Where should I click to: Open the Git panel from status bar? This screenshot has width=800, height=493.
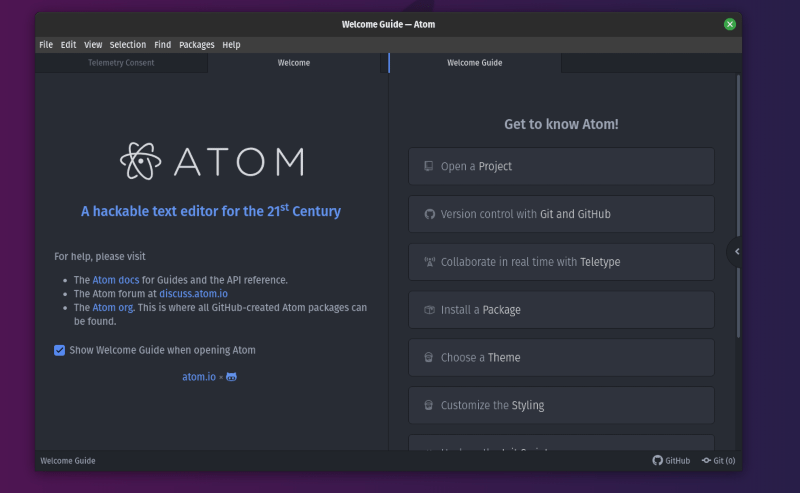(718, 461)
